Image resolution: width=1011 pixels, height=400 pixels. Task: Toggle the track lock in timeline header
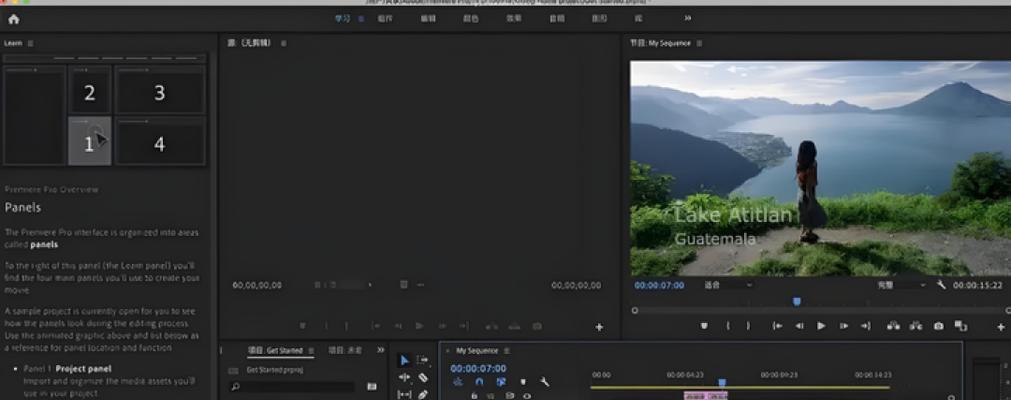pos(474,395)
